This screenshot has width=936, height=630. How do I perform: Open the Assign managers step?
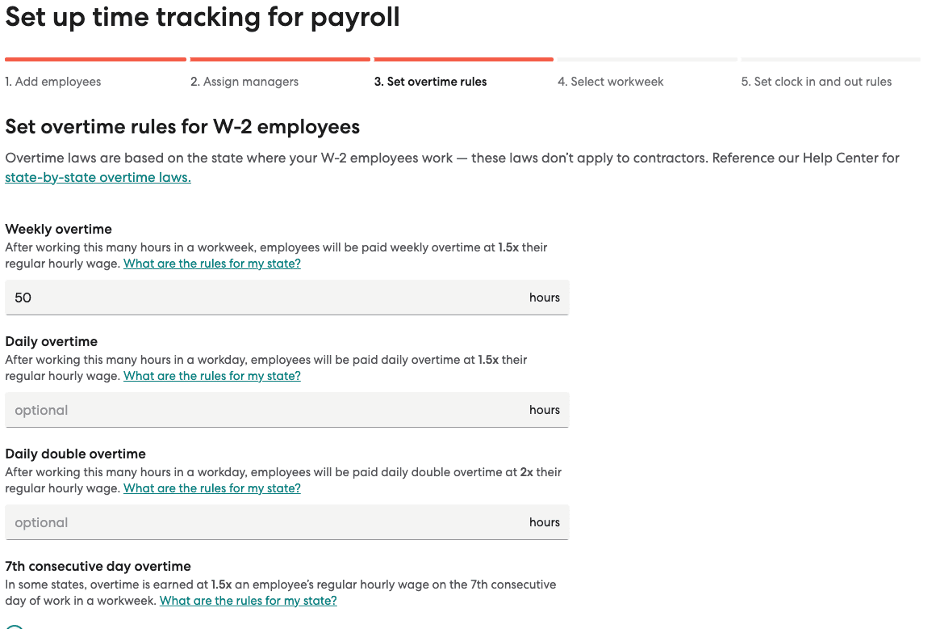point(244,82)
